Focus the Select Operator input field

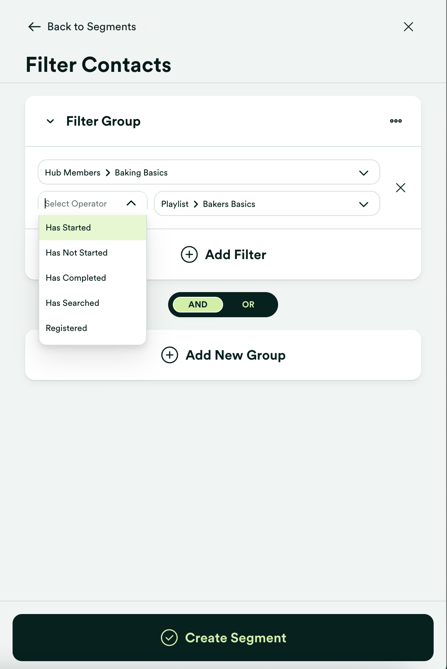[x=83, y=204]
